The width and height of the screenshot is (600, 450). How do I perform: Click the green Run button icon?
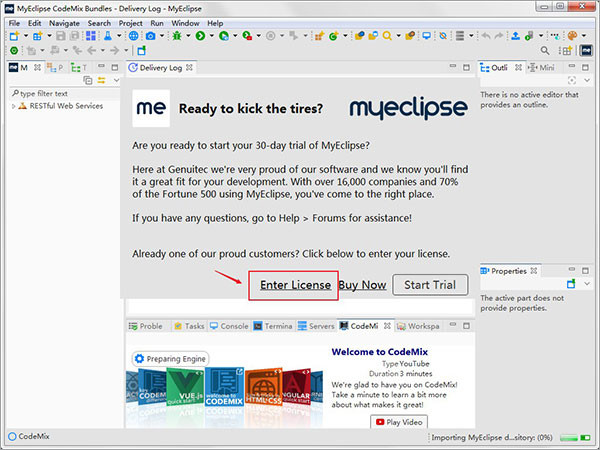coord(200,36)
